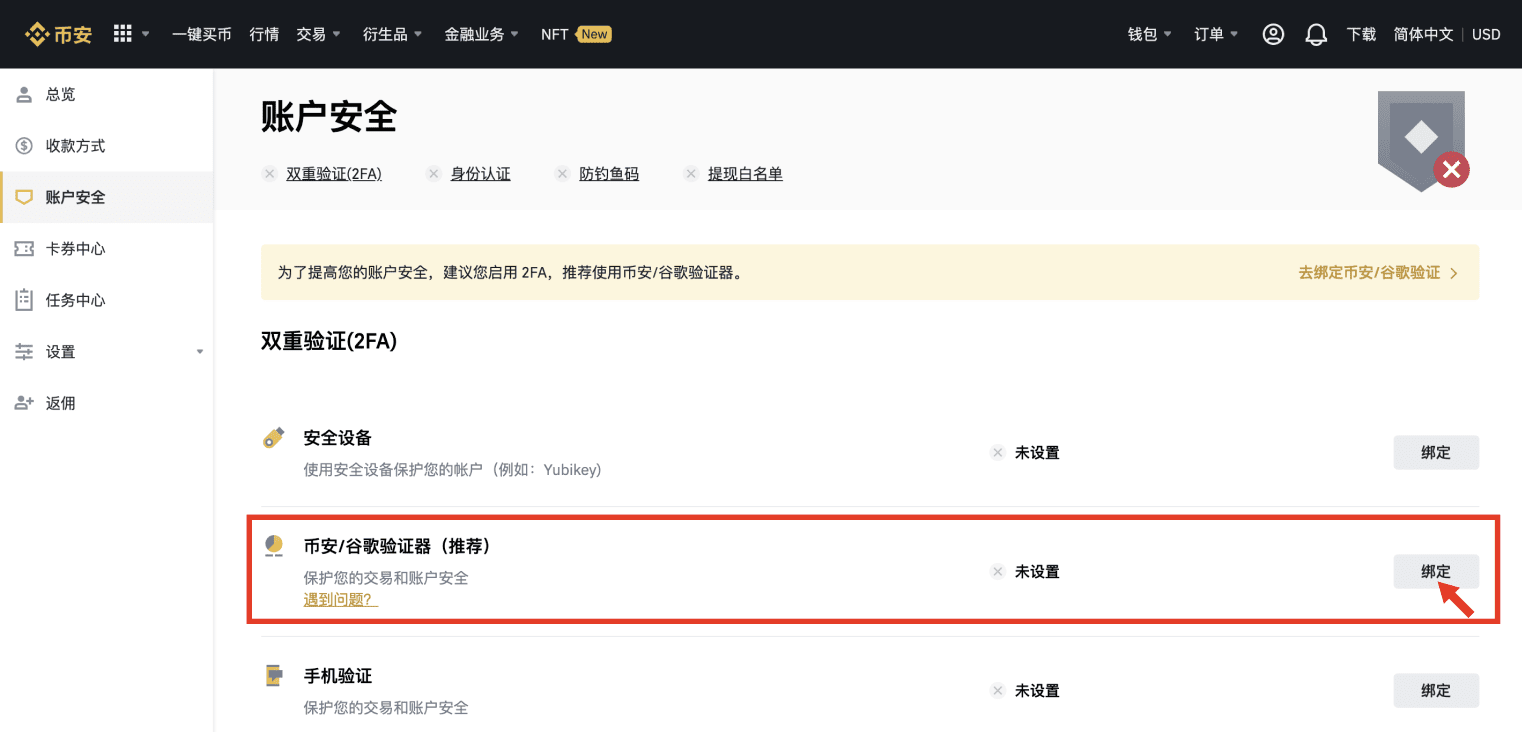Follow the 去绑定币安/谷歌验证 link
Screen dimensions: 1522x732
coord(1378,272)
